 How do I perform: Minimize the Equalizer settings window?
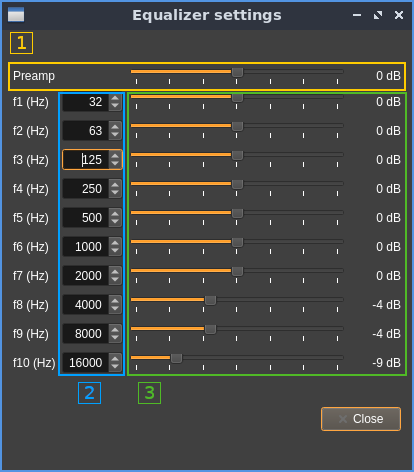[x=357, y=15]
